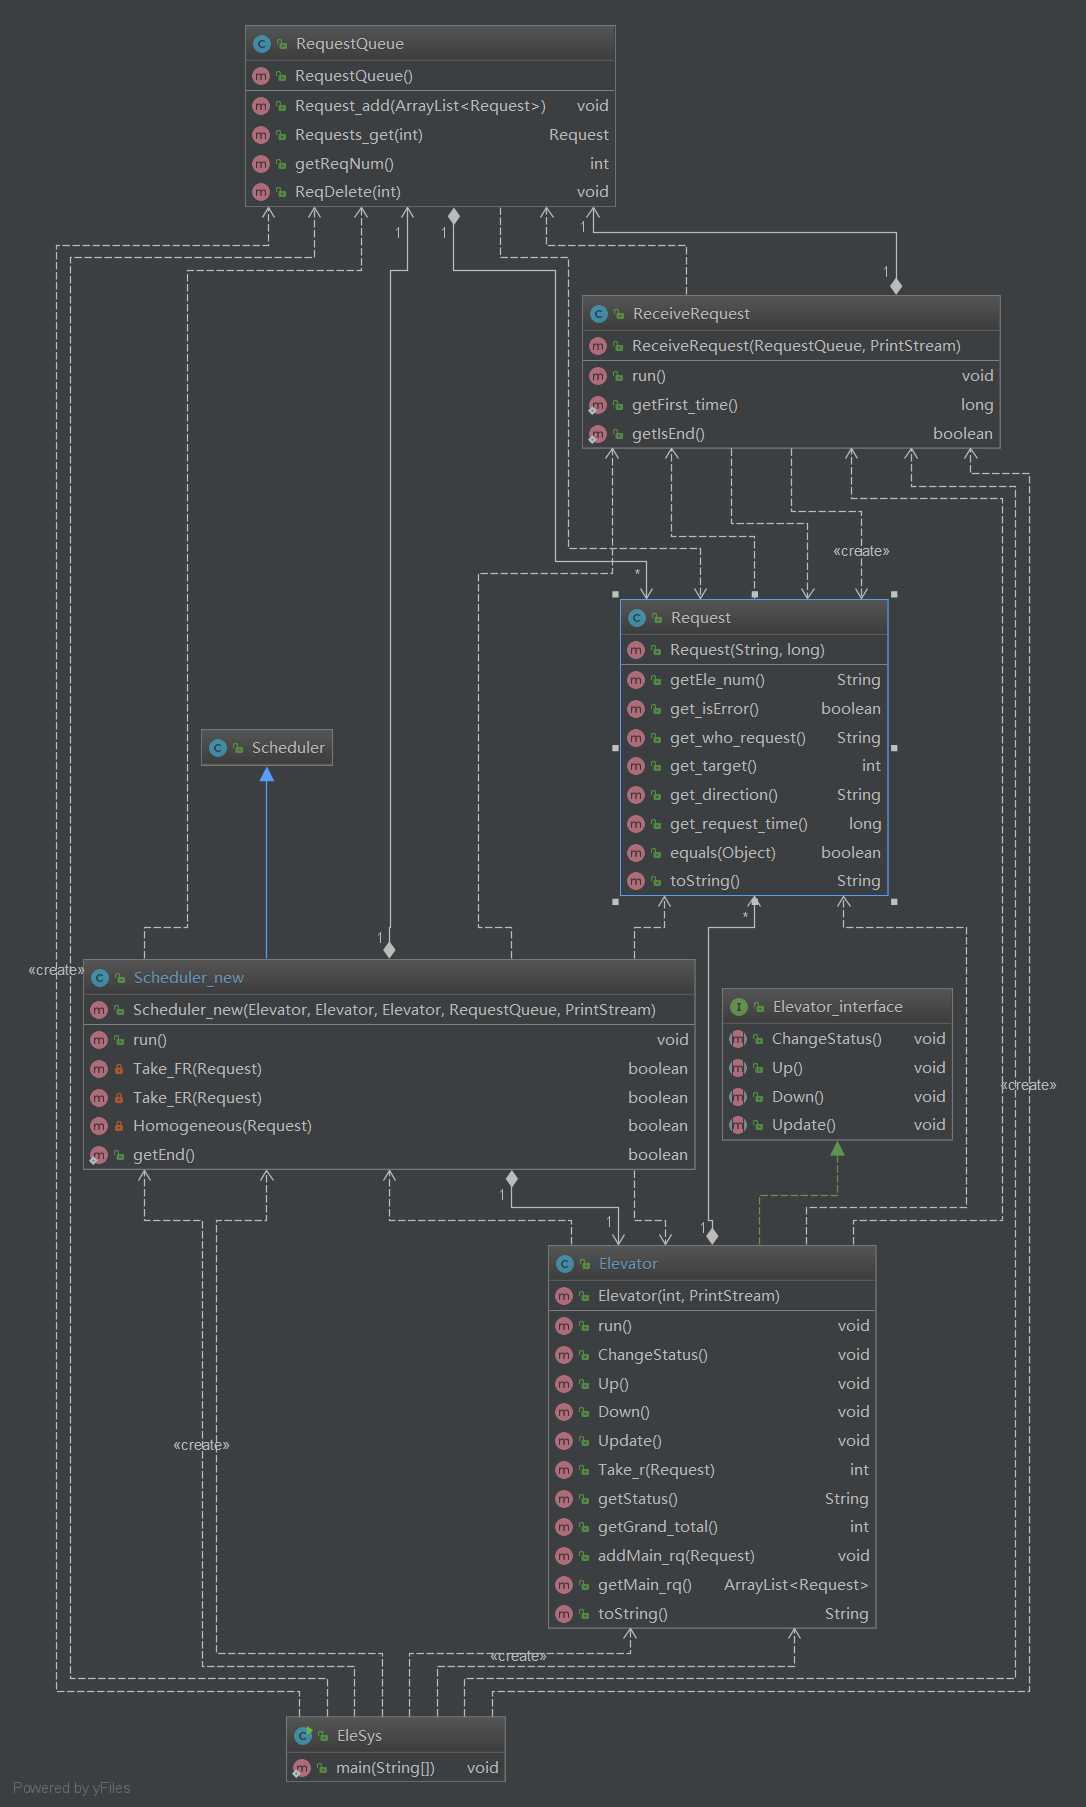The image size is (1086, 1807).
Task: Select the Scheduler_new constructor row
Action: click(x=389, y=1010)
